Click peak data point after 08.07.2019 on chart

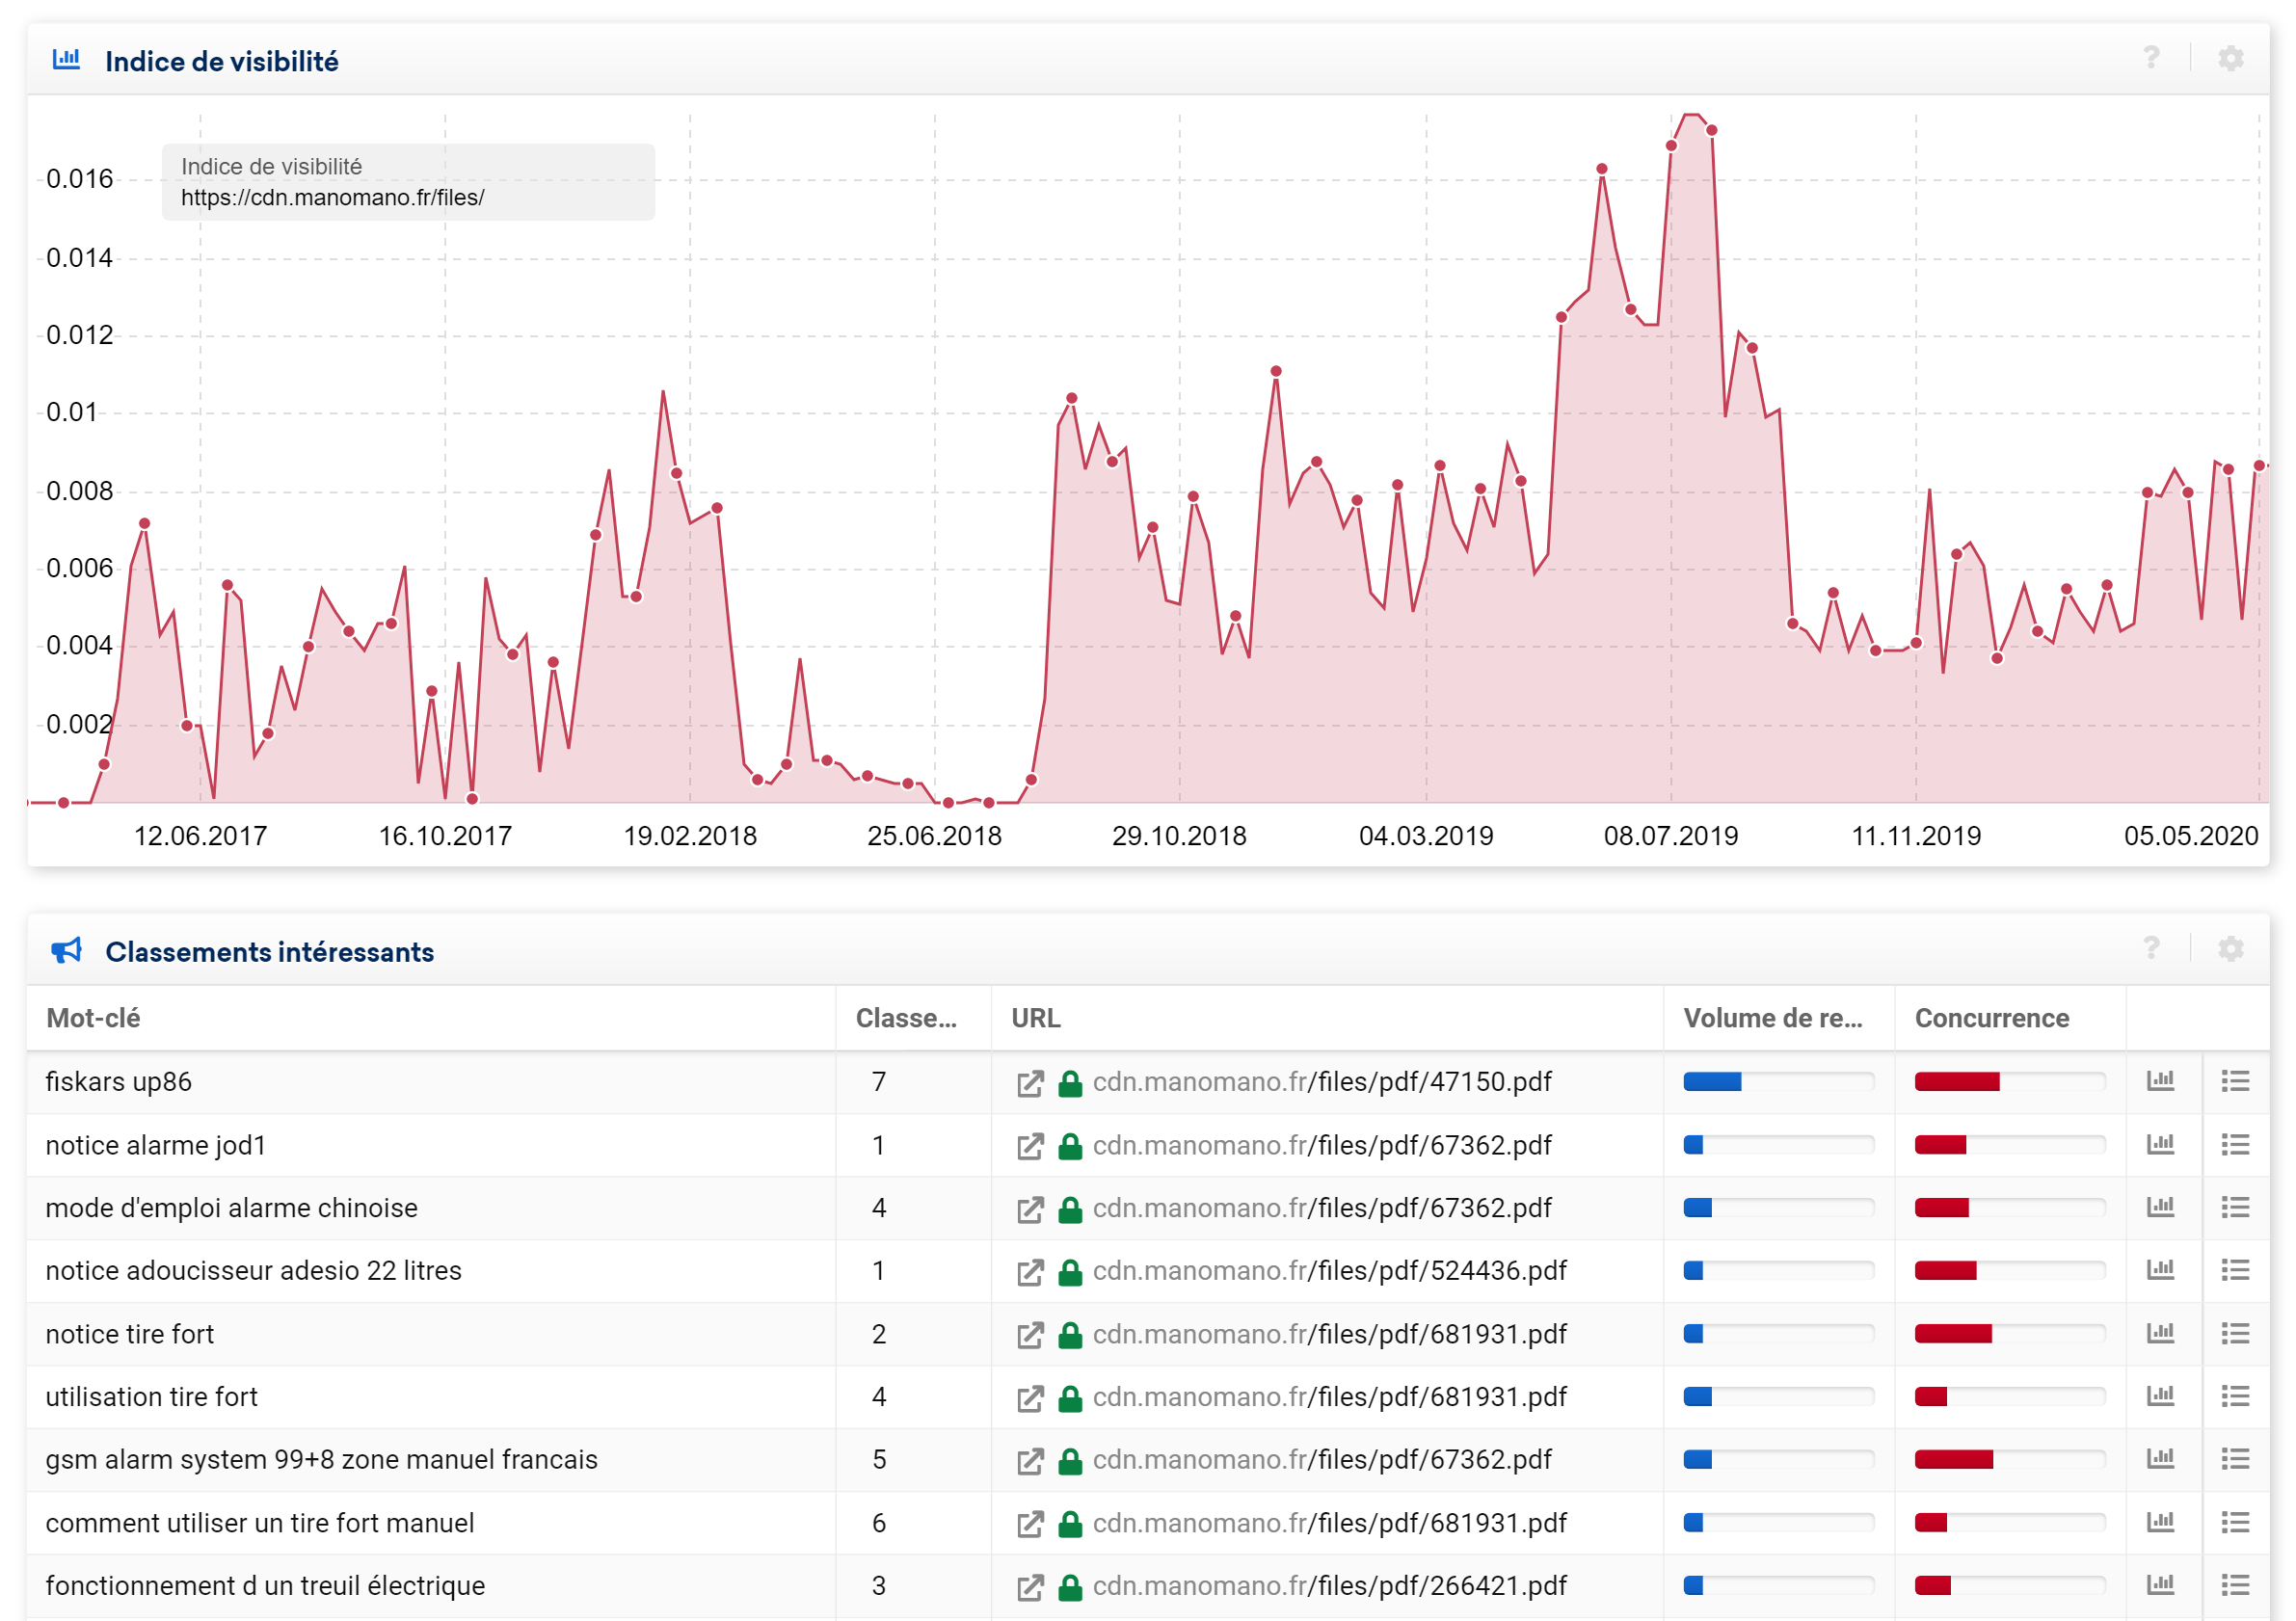(1712, 130)
